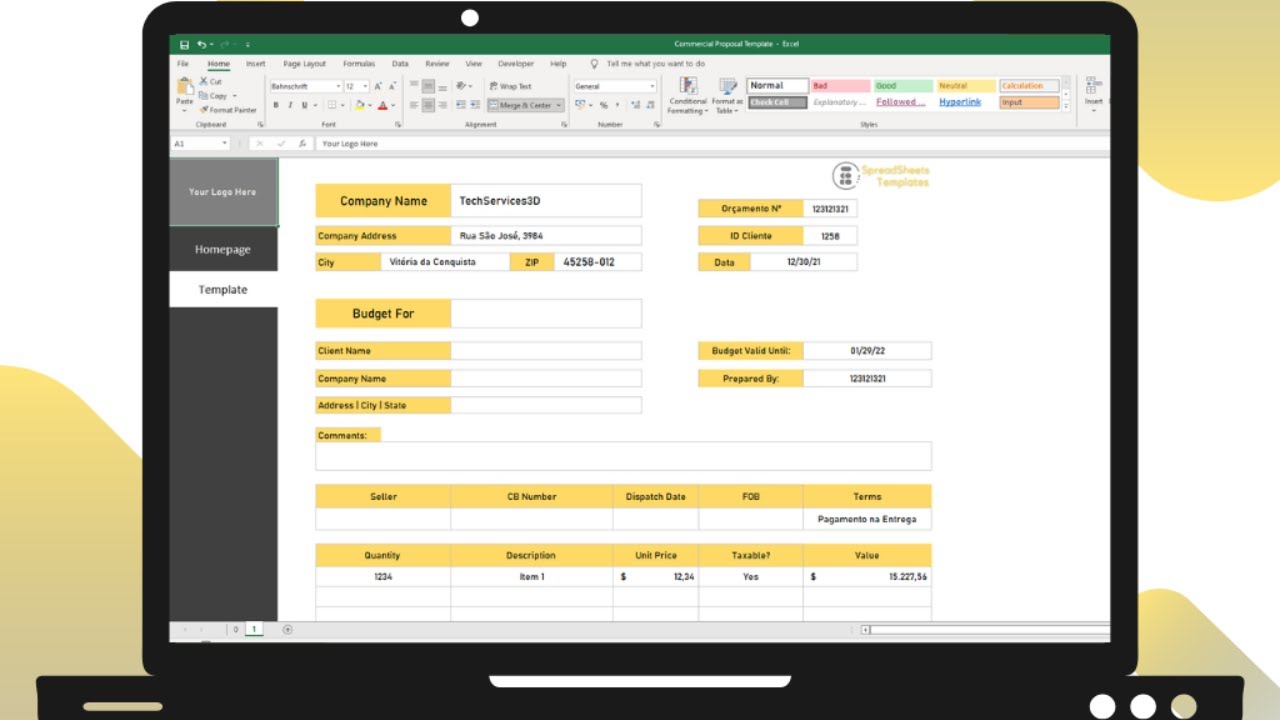This screenshot has width=1280, height=720.
Task: Apply the Calculation cell style
Action: [x=1029, y=86]
